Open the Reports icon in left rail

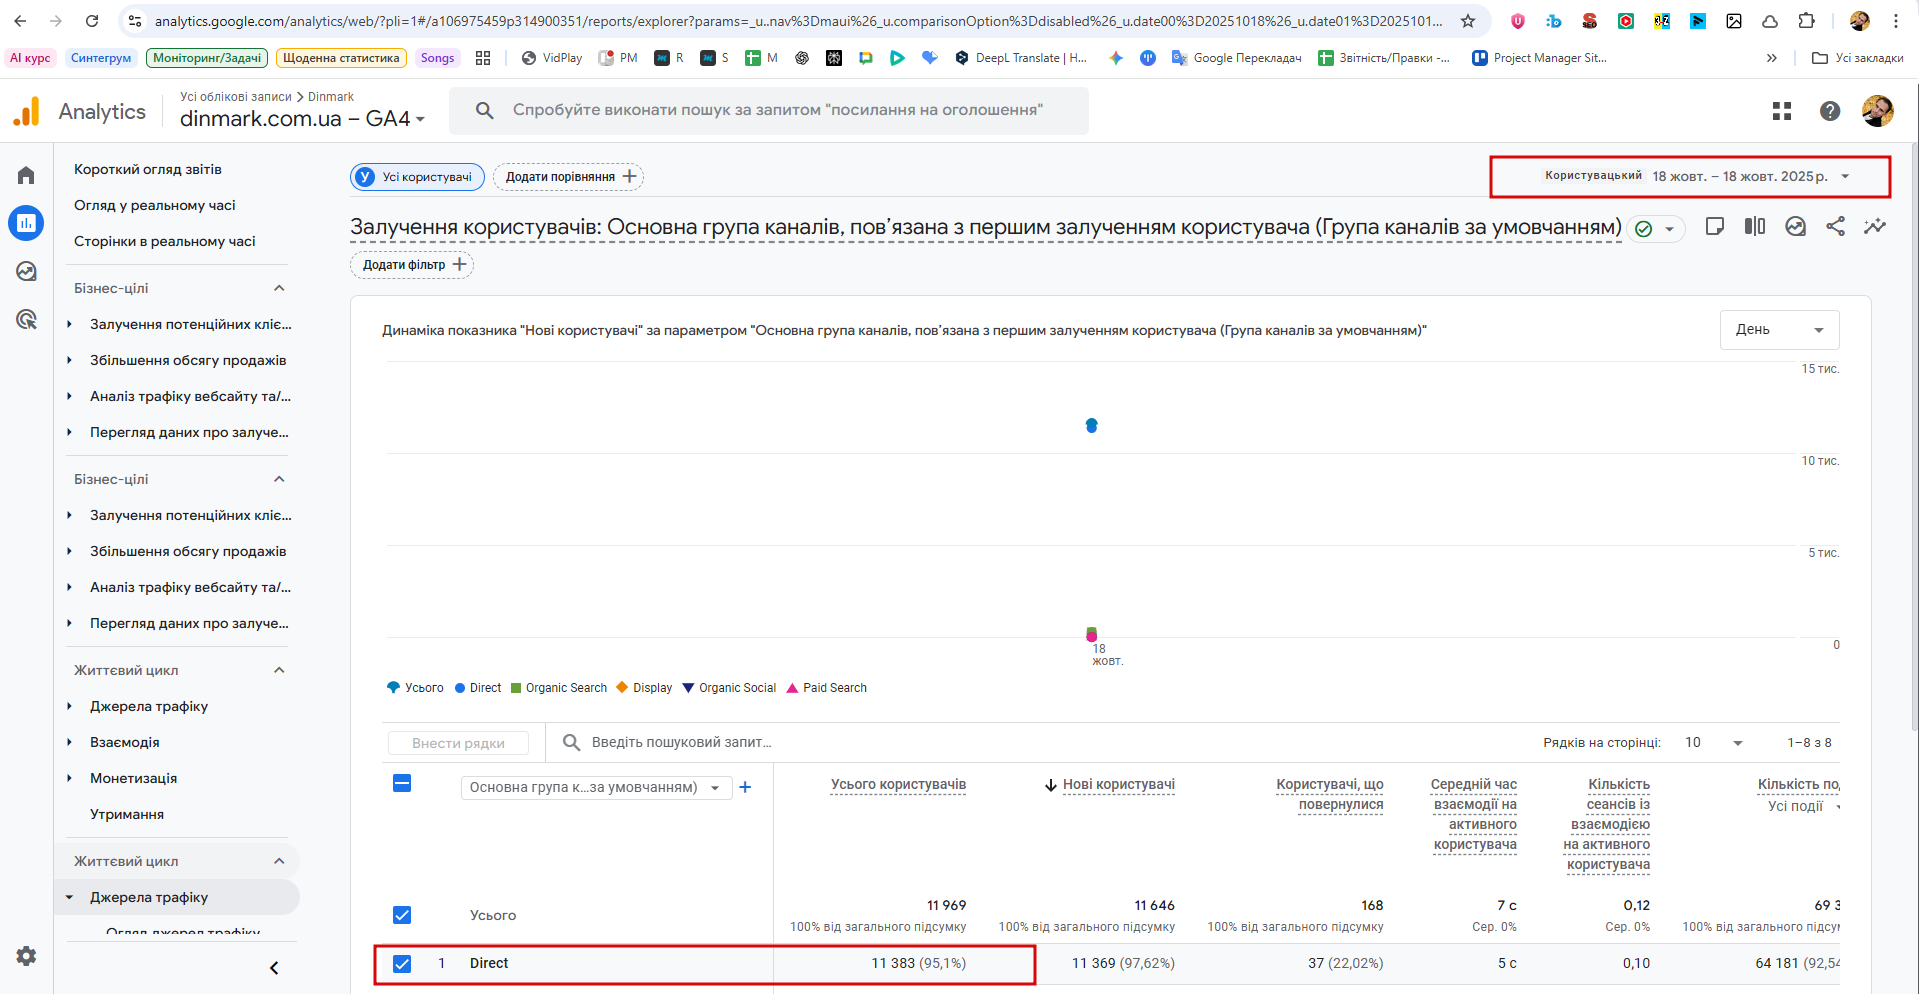point(26,223)
